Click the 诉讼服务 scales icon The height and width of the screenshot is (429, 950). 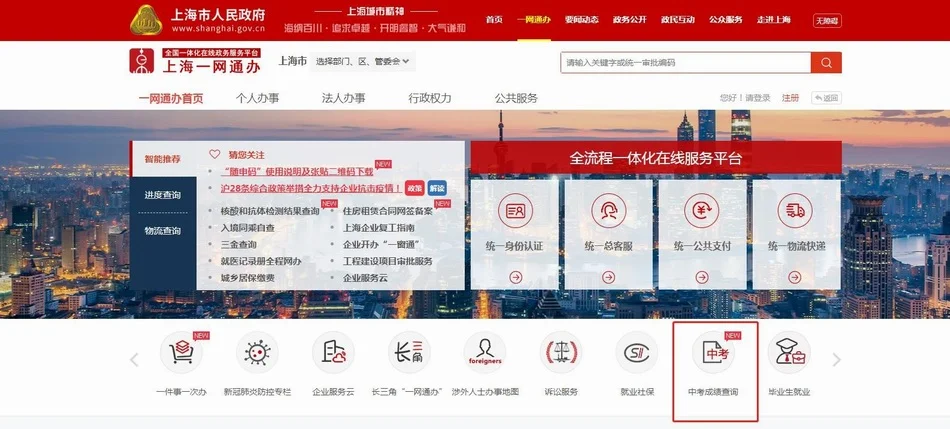(561, 354)
